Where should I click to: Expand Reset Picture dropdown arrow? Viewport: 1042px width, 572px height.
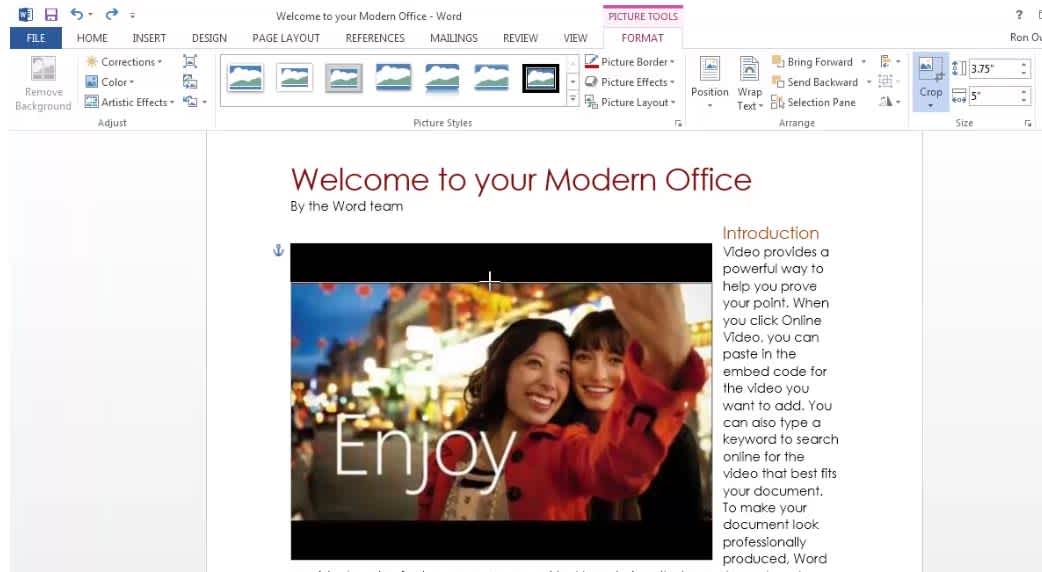coord(205,102)
